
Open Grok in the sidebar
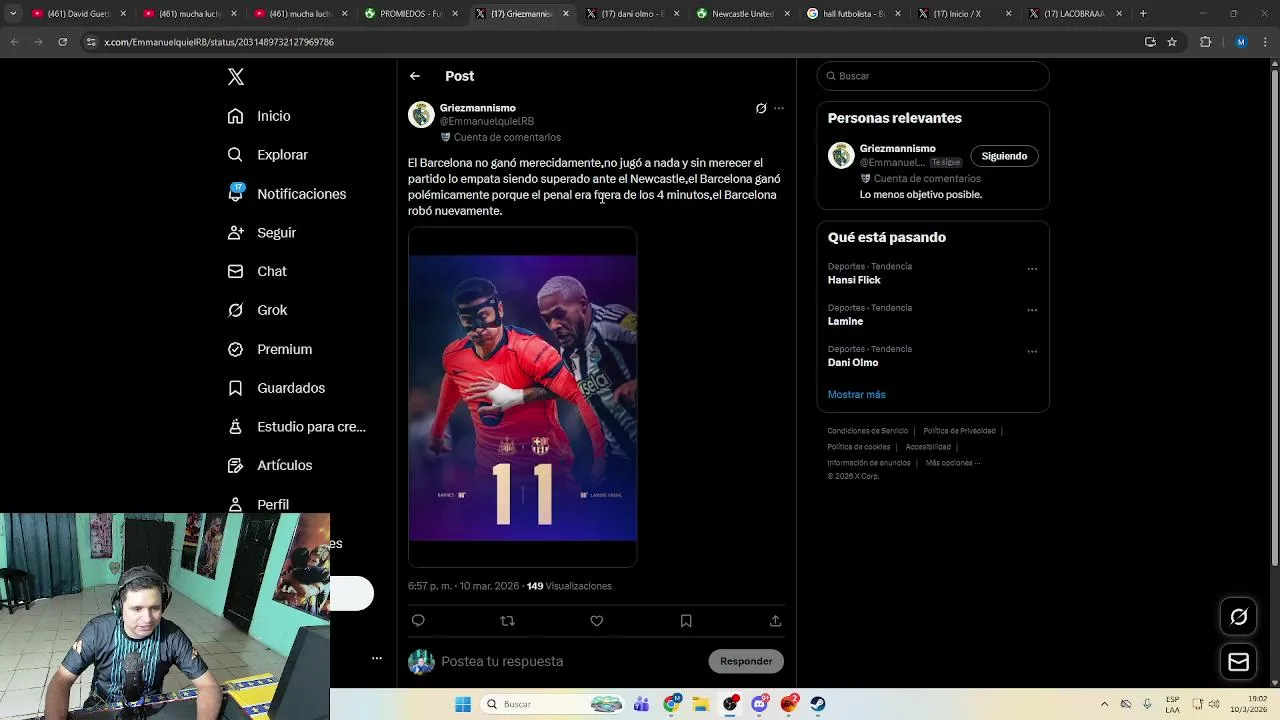coord(257,310)
